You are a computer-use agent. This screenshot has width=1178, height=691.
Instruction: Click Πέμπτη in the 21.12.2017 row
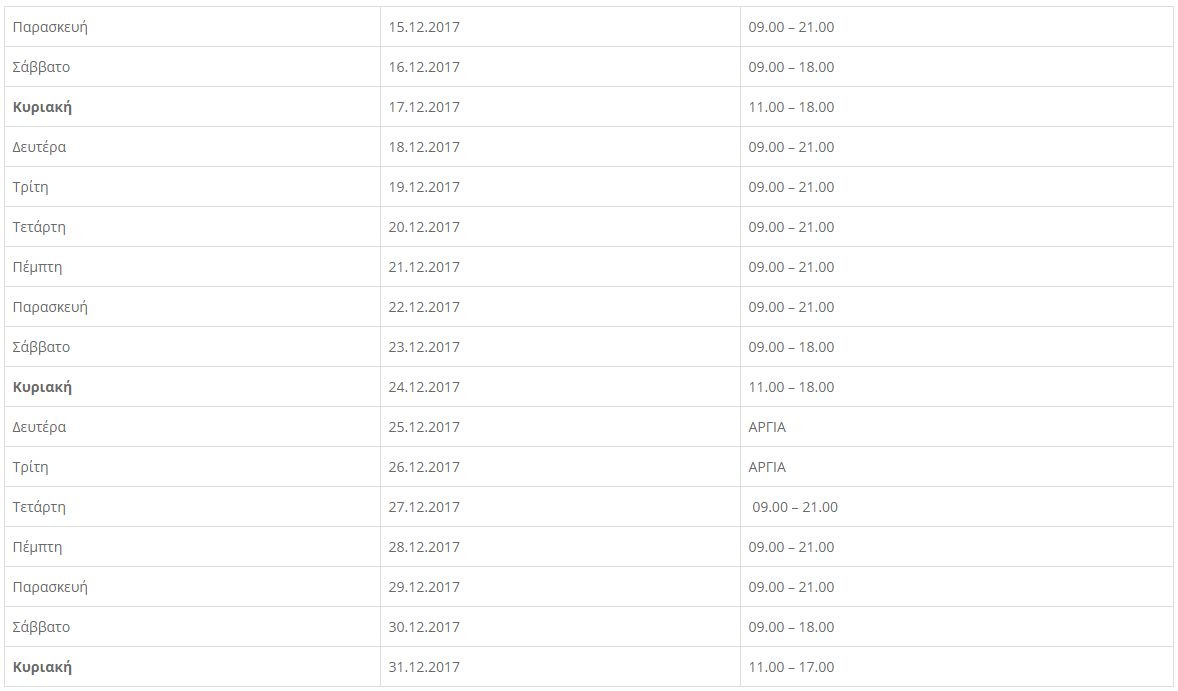coord(37,267)
